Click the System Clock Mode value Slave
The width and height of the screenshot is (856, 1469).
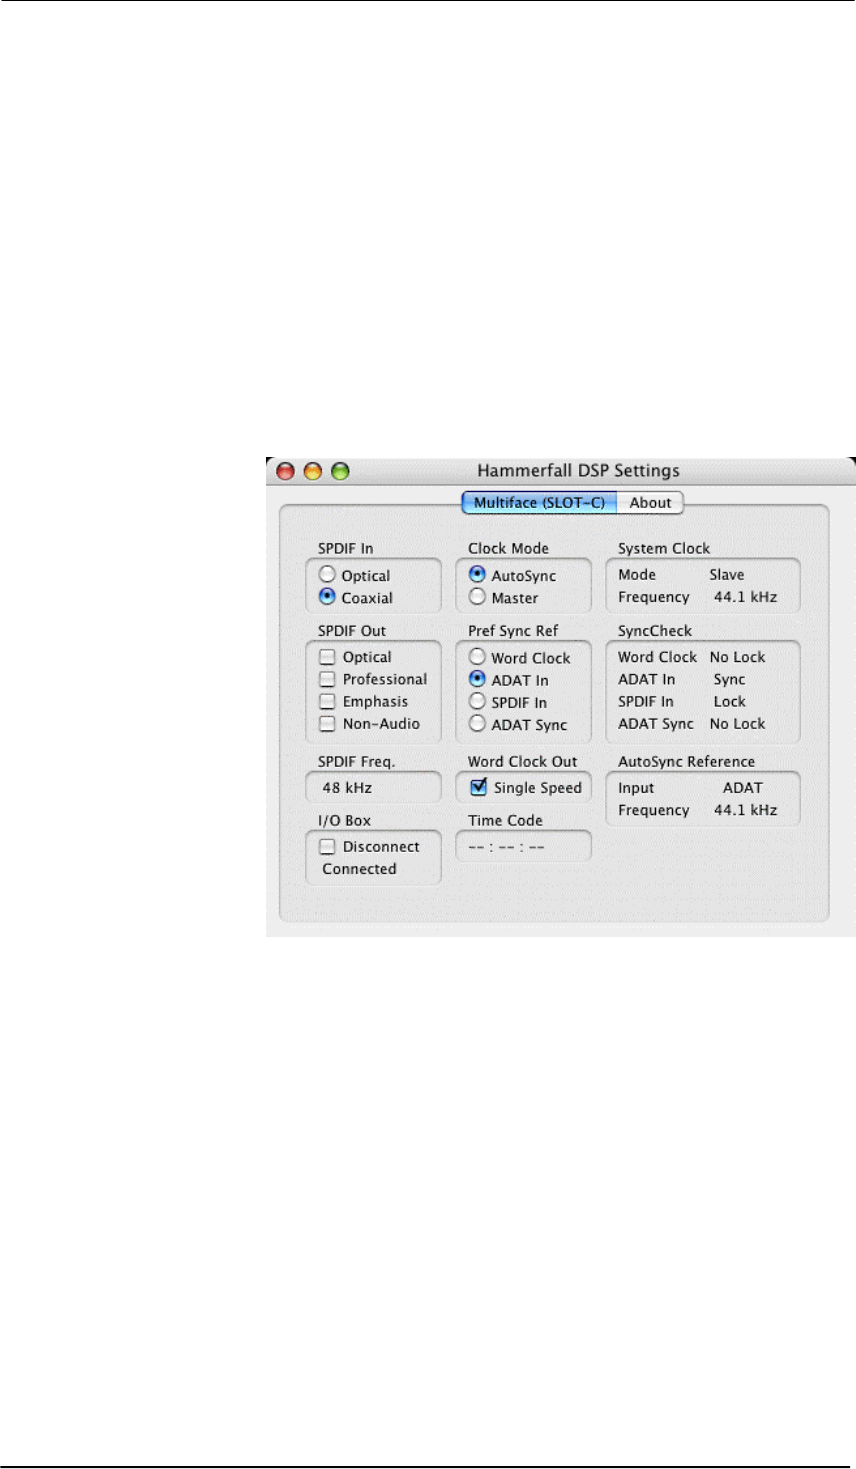point(727,575)
